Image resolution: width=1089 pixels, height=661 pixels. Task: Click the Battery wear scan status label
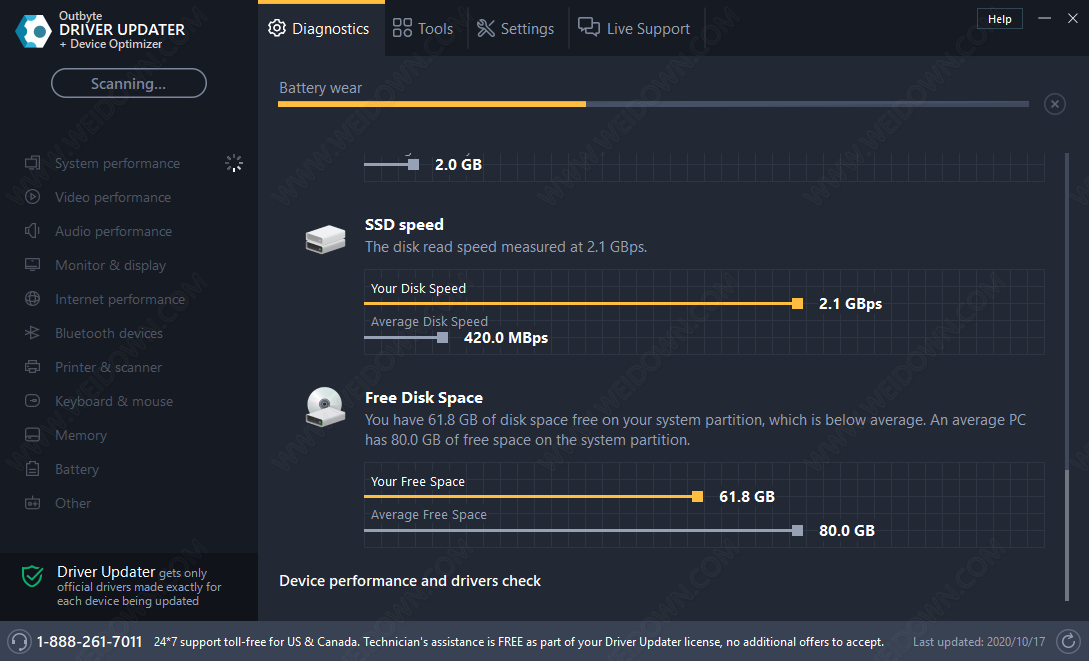pyautogui.click(x=320, y=88)
